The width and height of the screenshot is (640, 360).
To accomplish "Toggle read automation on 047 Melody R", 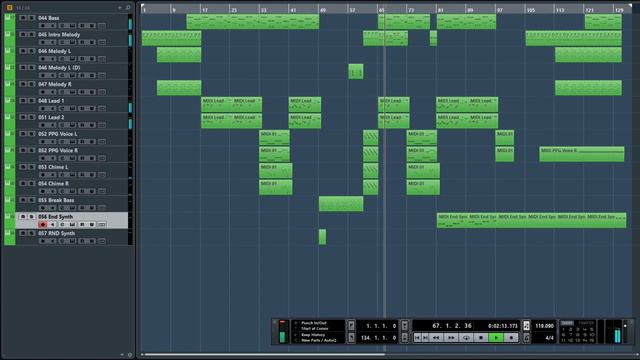I will [82, 92].
